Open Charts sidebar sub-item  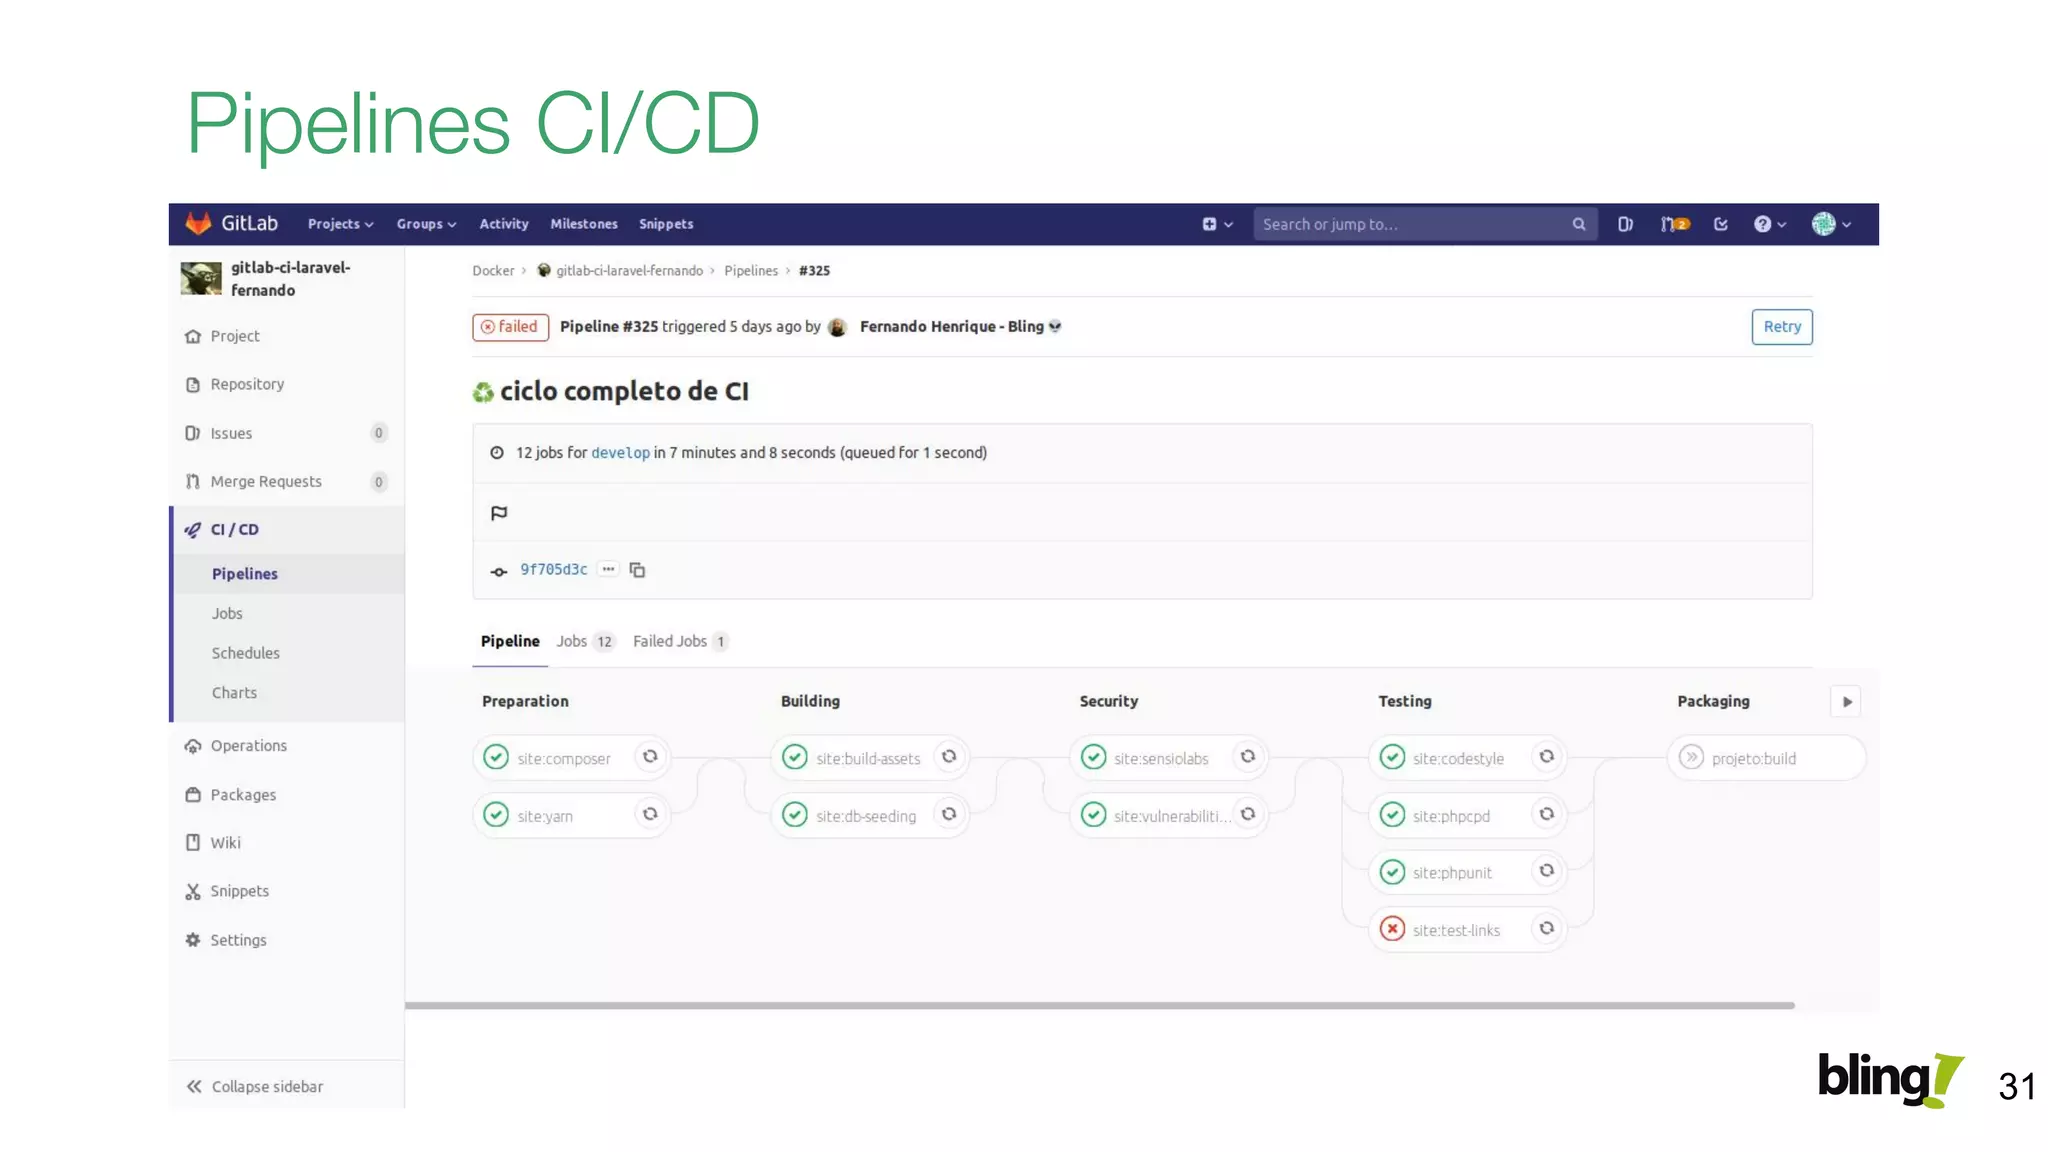pos(234,693)
